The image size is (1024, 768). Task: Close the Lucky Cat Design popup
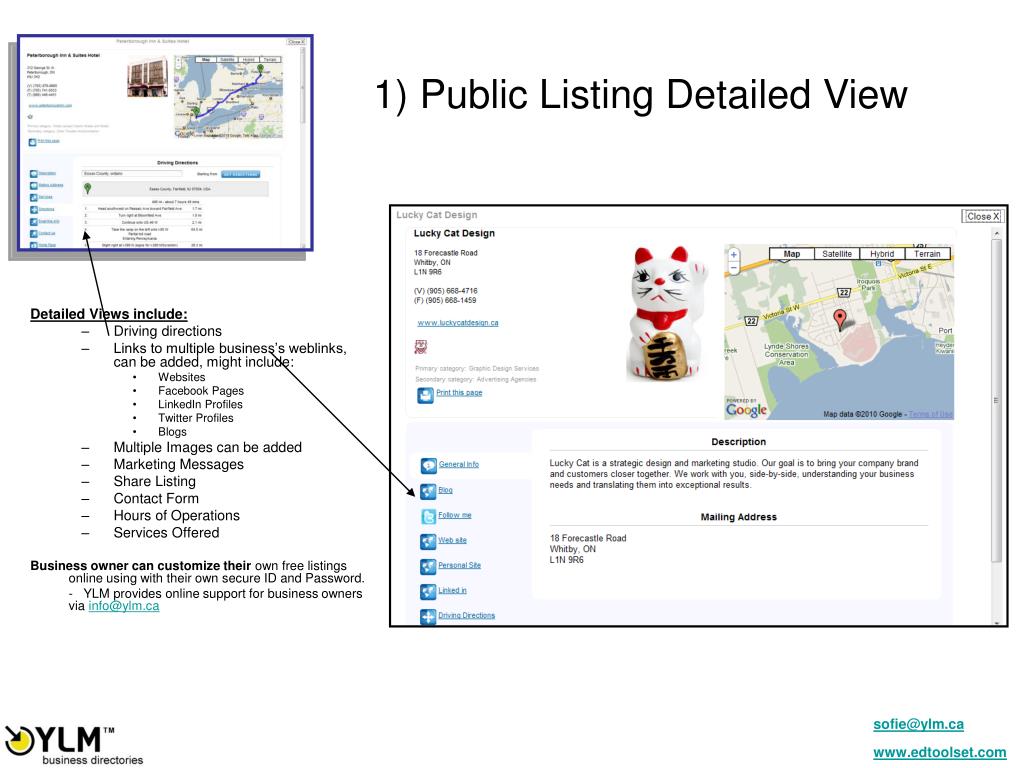[982, 216]
